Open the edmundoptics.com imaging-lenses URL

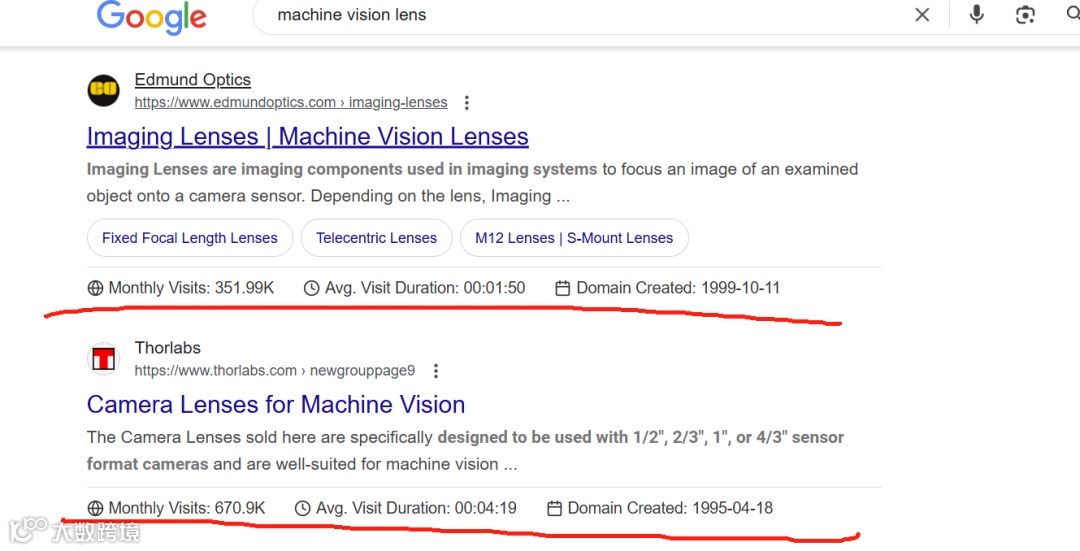pyautogui.click(x=291, y=103)
